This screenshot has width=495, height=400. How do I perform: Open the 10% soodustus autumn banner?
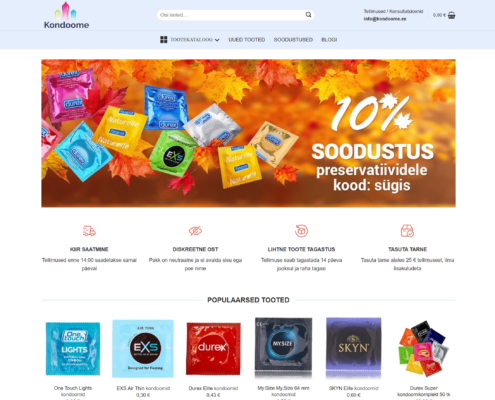point(248,133)
